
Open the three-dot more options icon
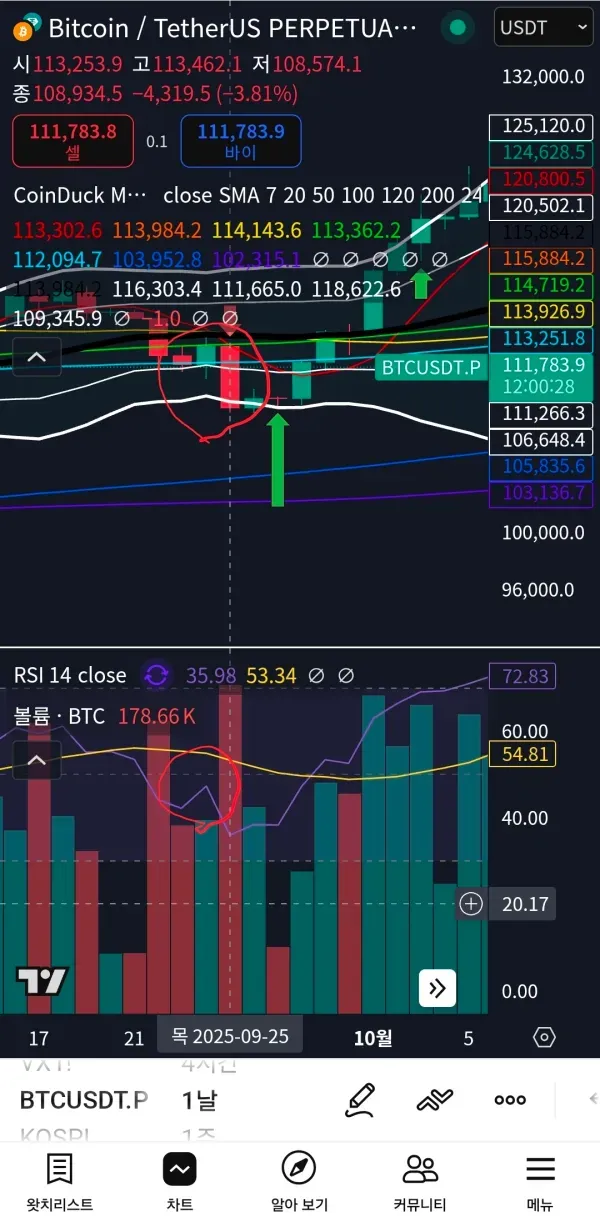coord(510,1100)
